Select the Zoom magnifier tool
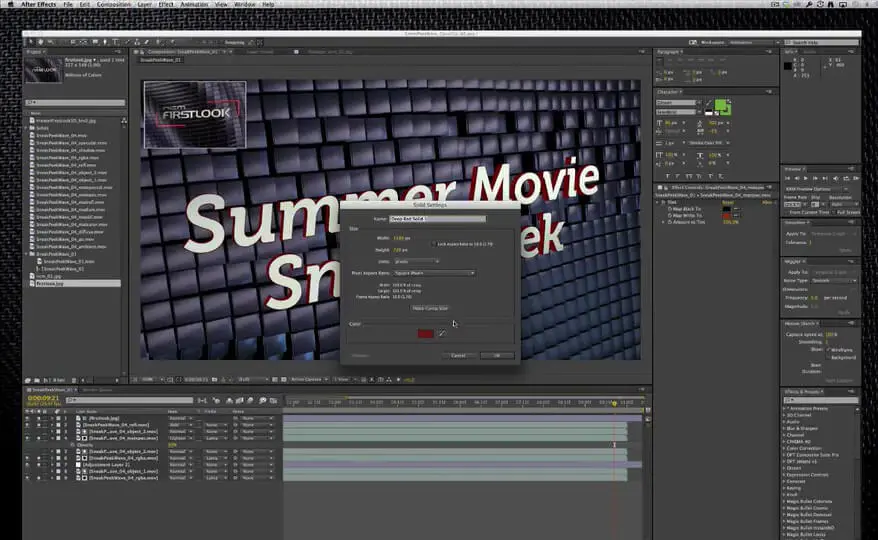This screenshot has width=878, height=540. tap(50, 42)
